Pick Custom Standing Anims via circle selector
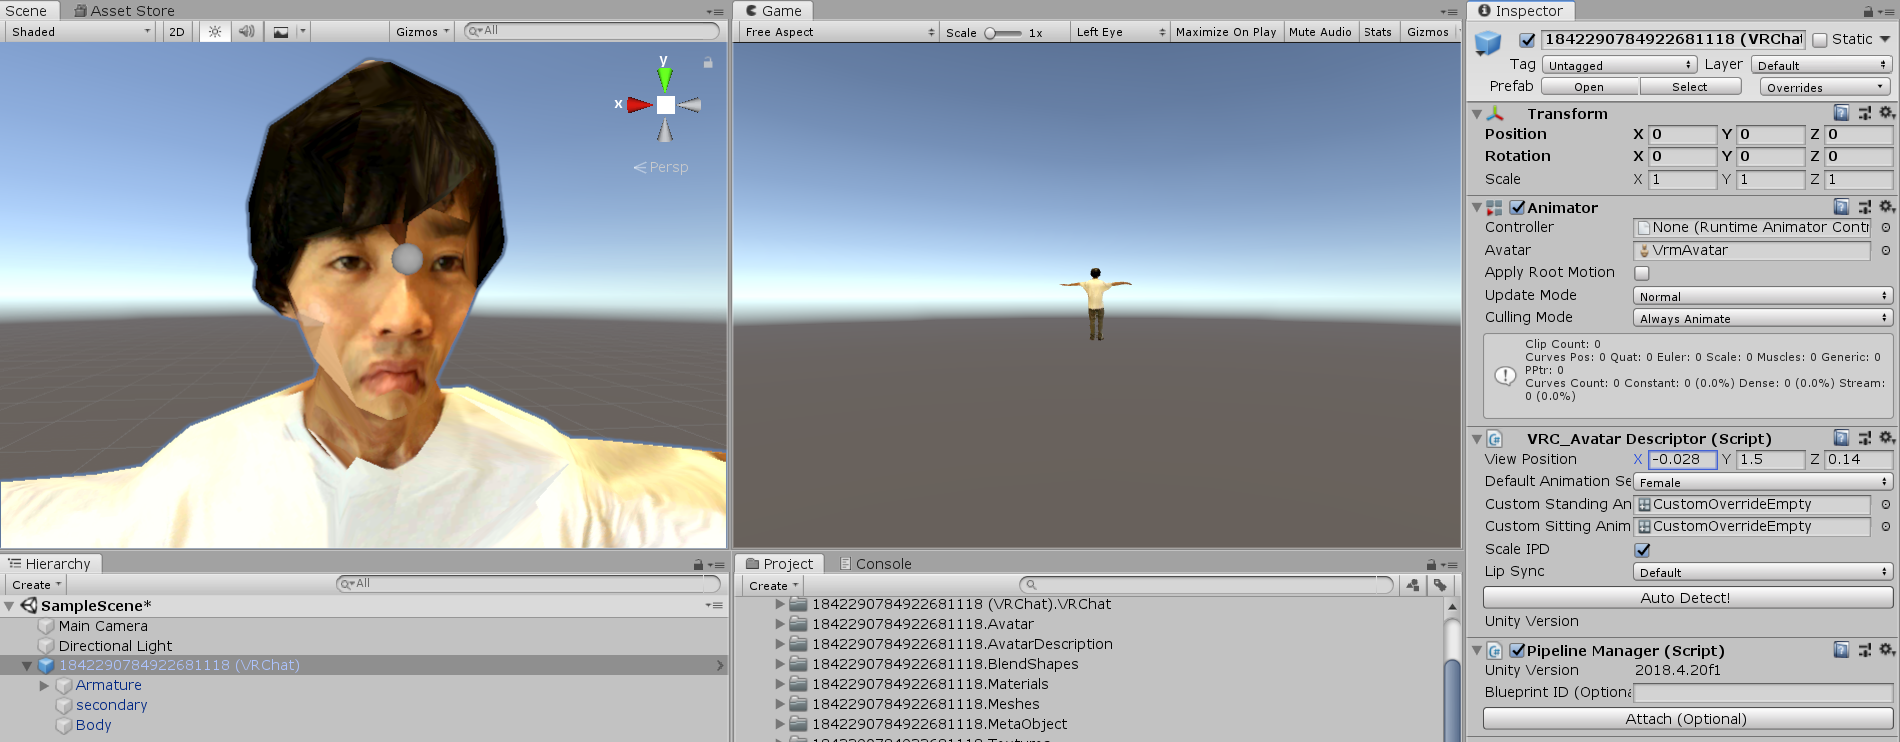Screen dimensions: 1900x742 click(1886, 505)
